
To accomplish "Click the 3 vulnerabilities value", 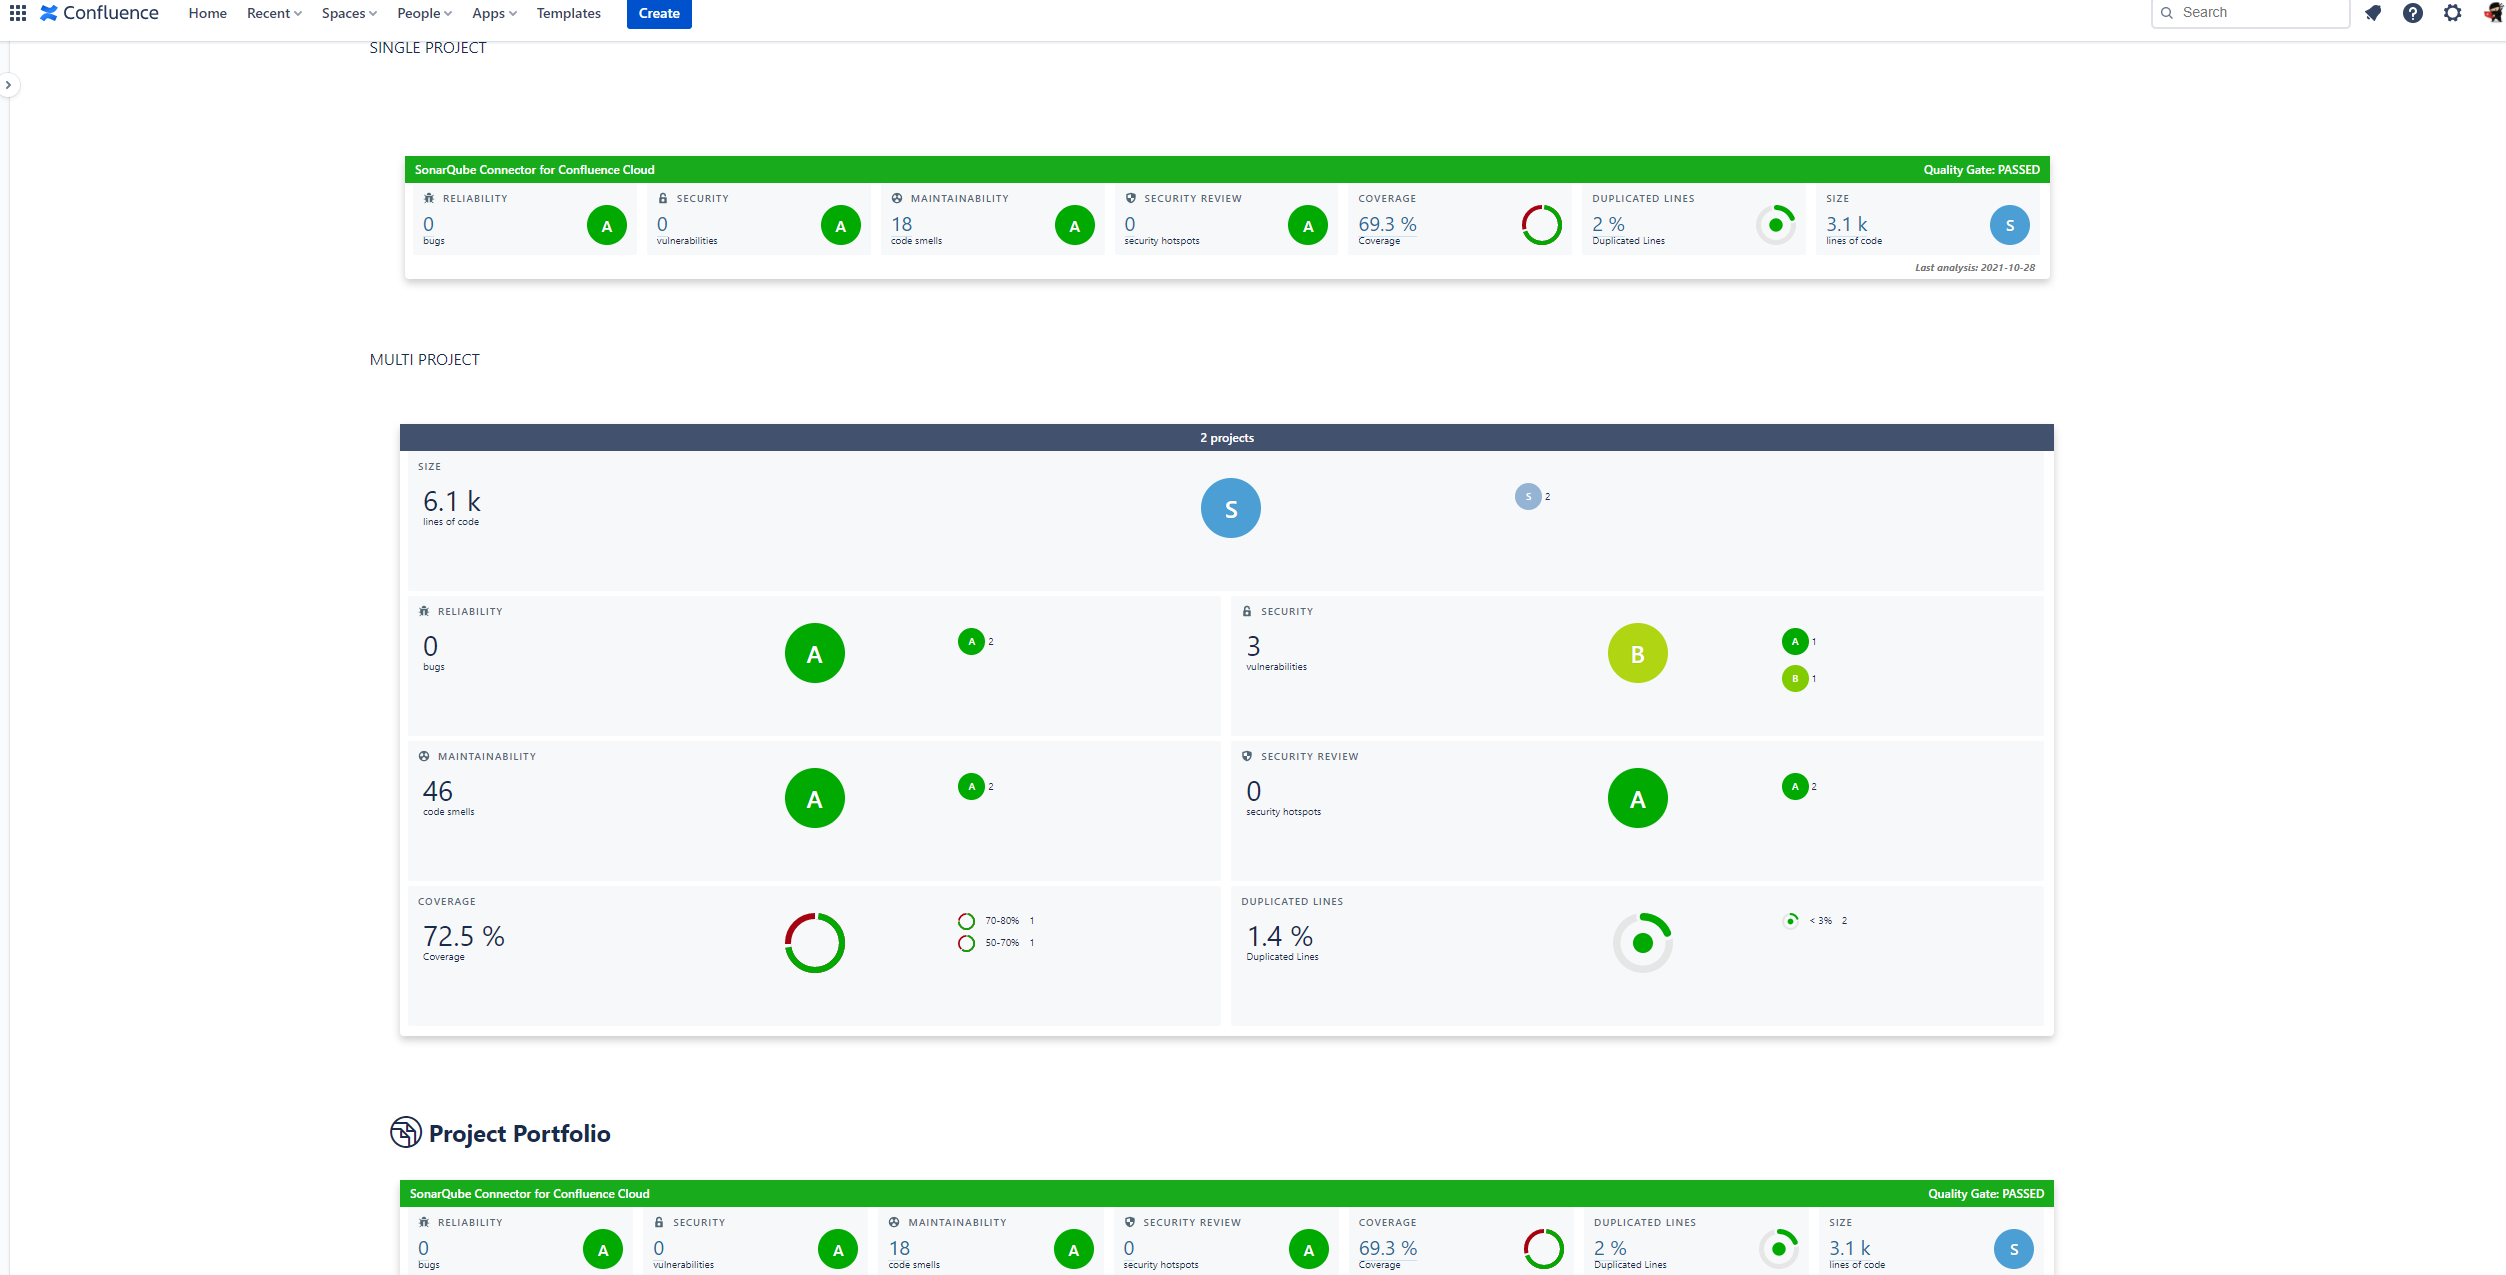I will tap(1253, 646).
